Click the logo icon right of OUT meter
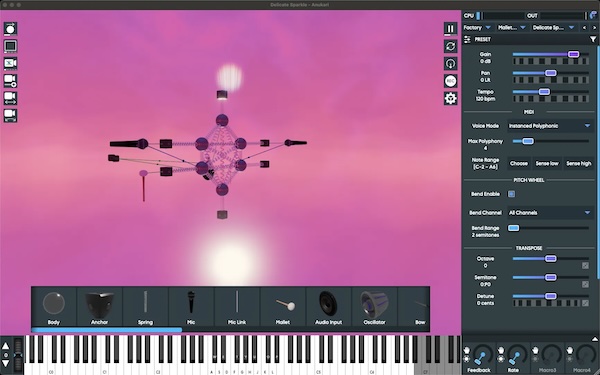Screen dimensions: 600x375 coord(593,15)
